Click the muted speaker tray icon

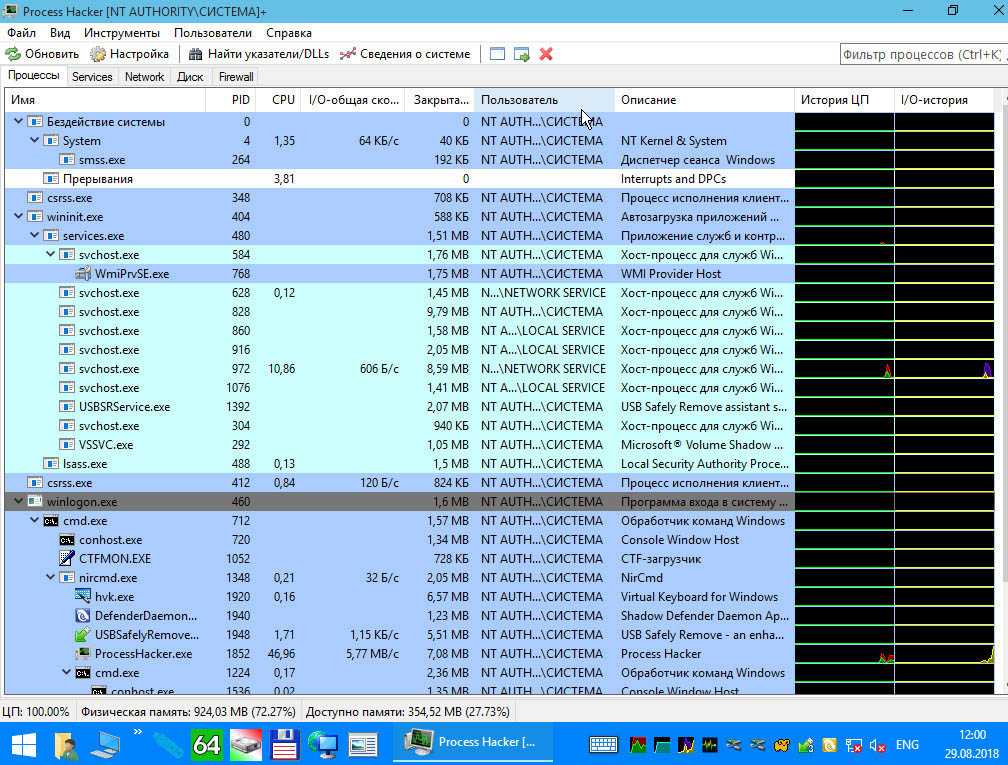[877, 745]
